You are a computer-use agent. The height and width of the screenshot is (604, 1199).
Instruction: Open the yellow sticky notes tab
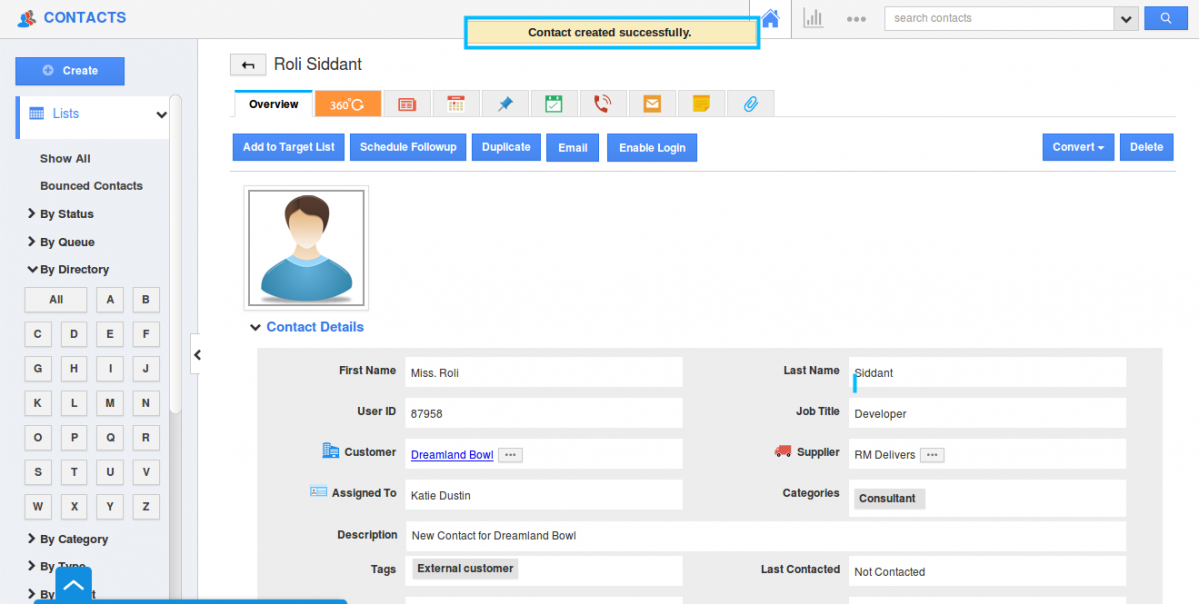pyautogui.click(x=701, y=104)
